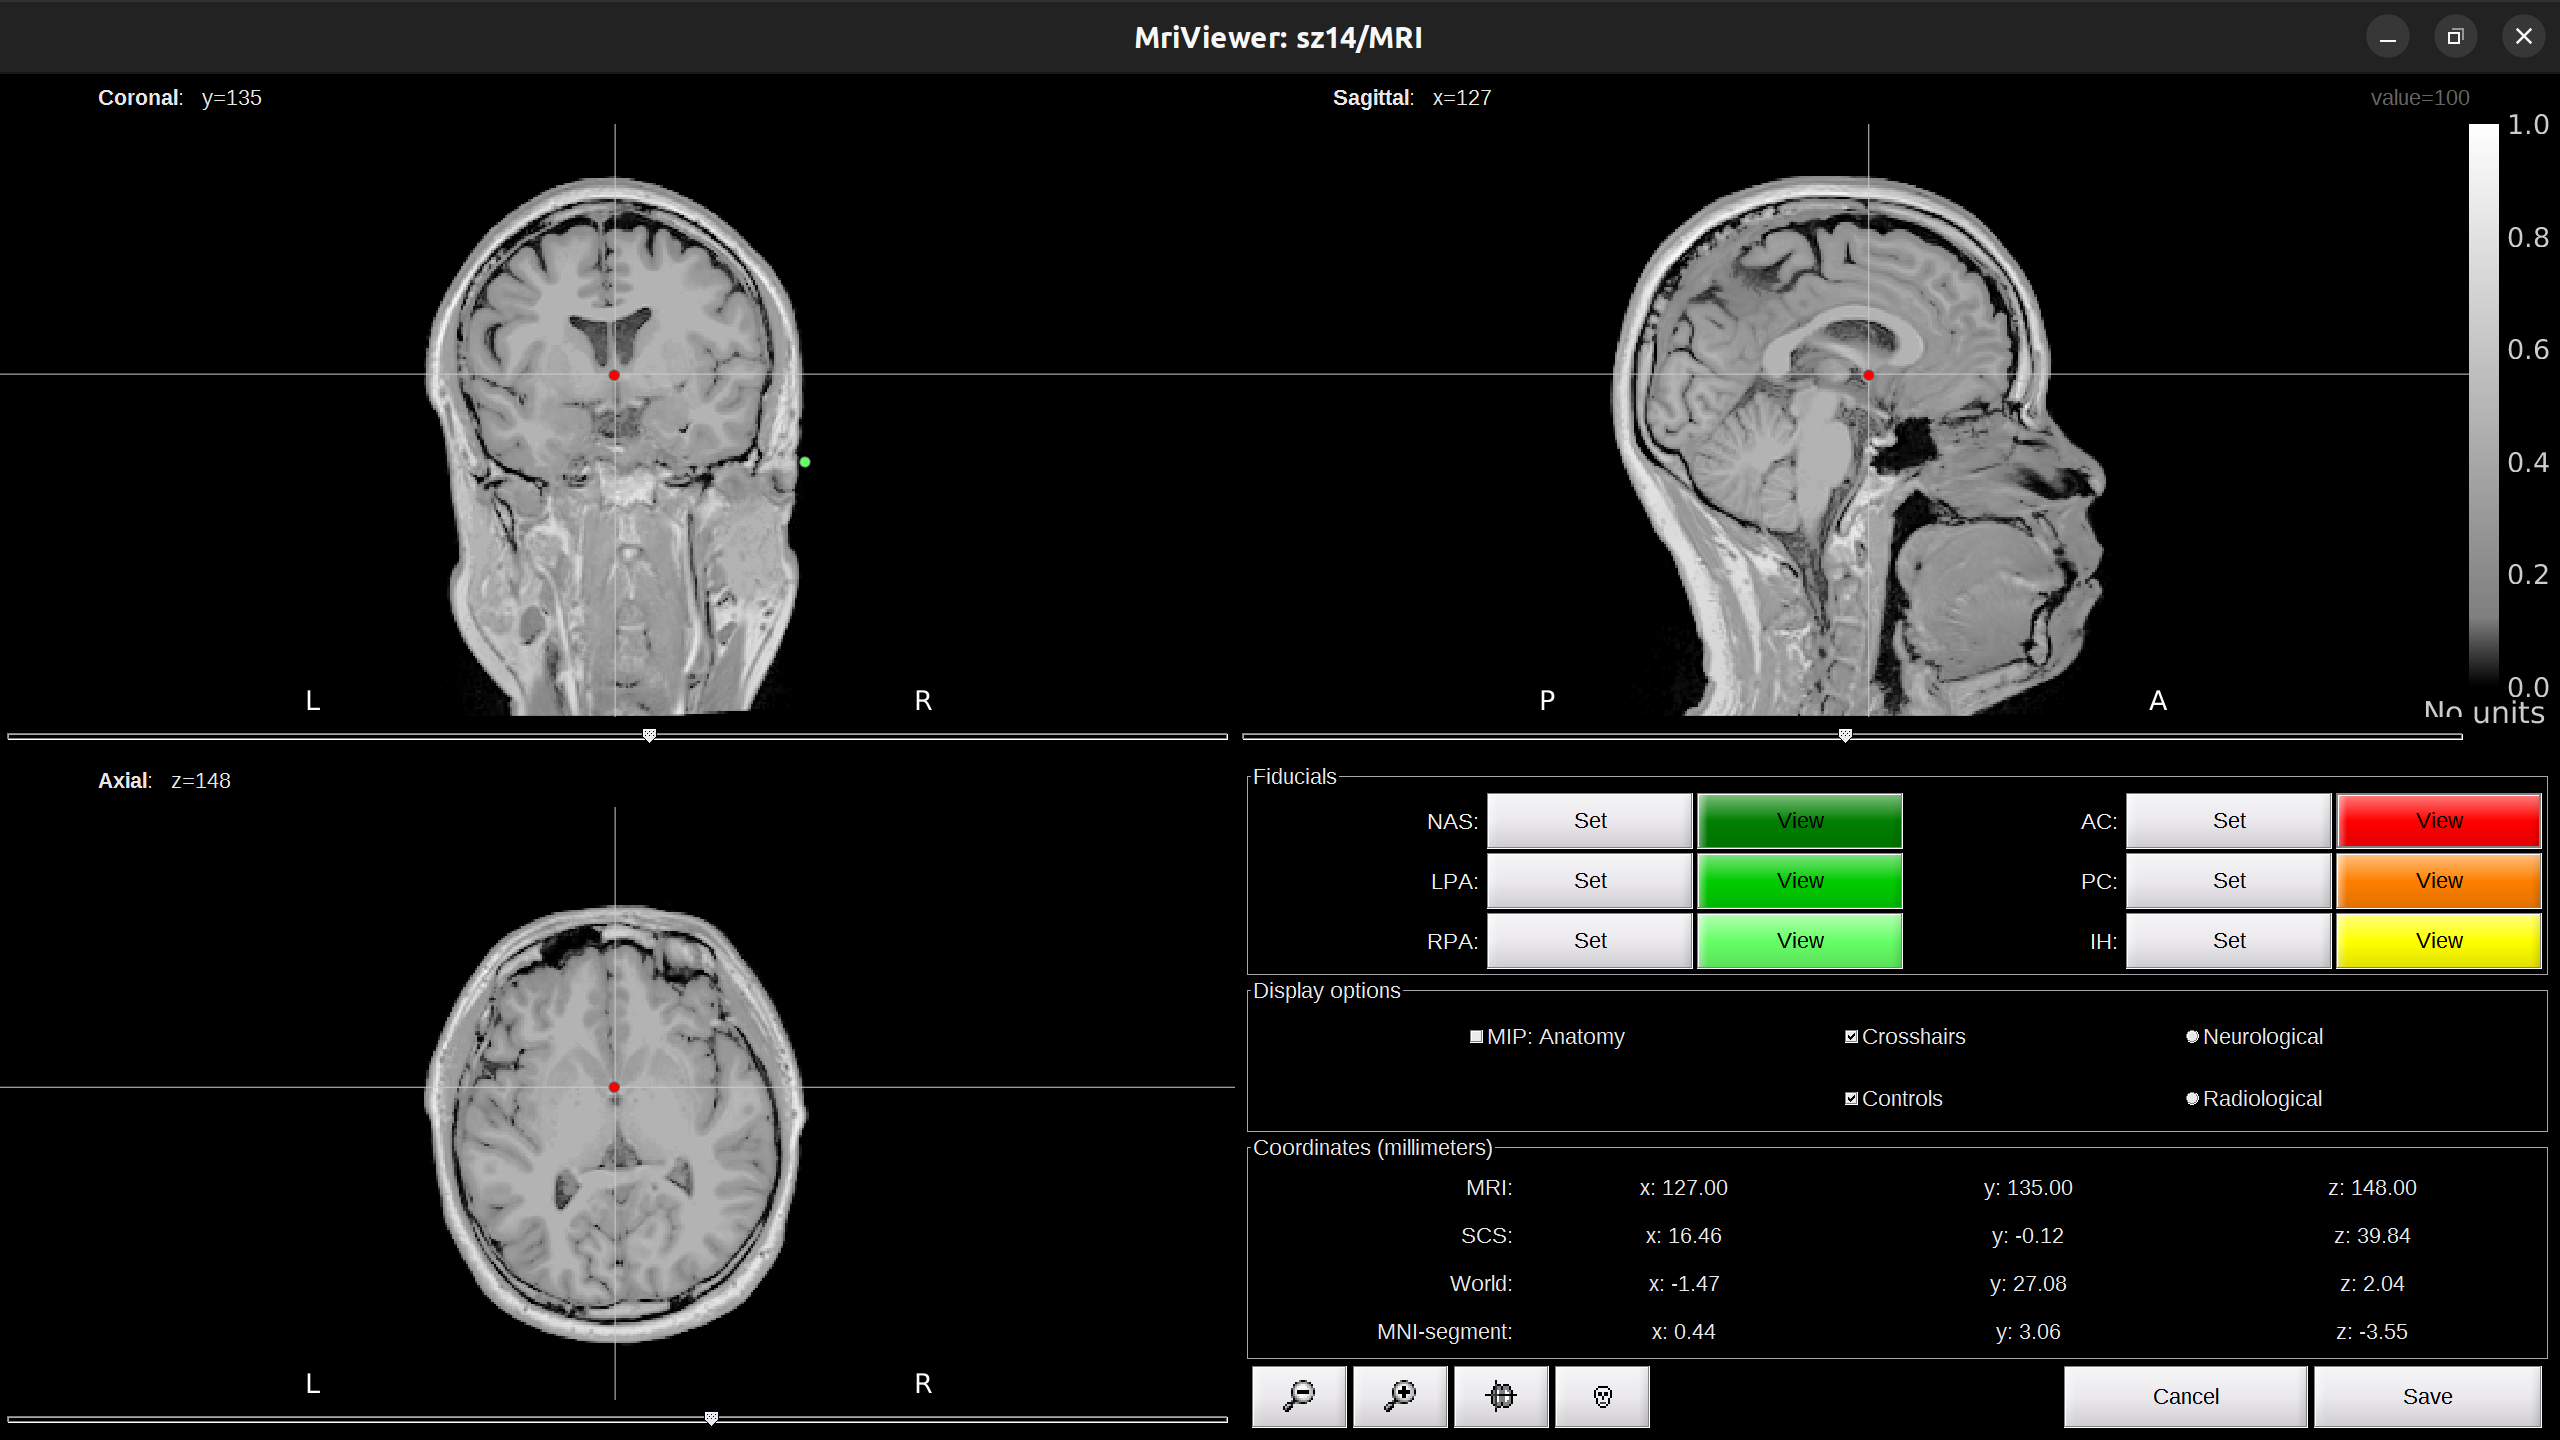
Task: Click the Cancel button
Action: [2185, 1396]
